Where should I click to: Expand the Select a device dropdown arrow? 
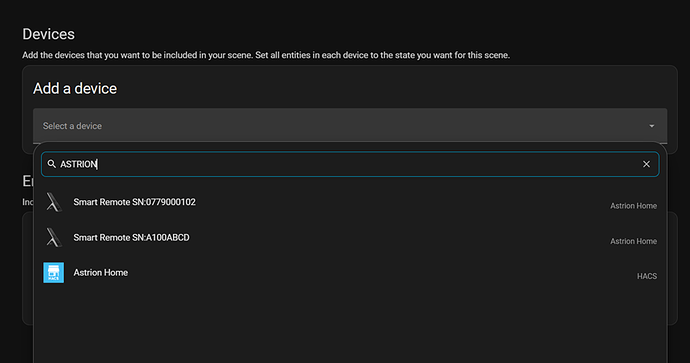652,126
